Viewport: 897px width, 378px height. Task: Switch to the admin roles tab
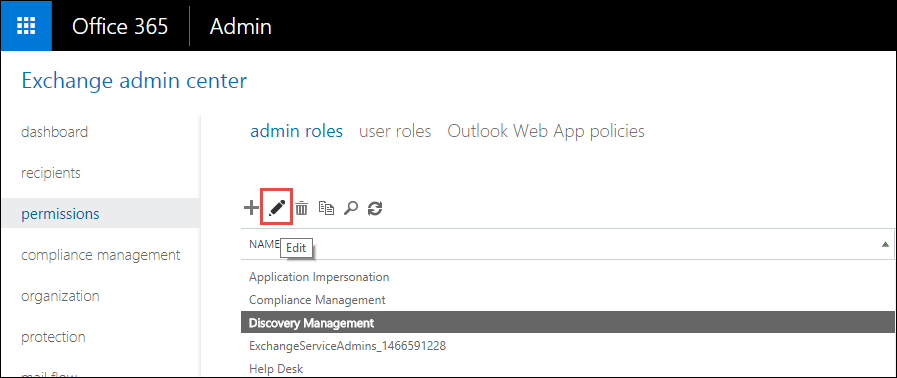pyautogui.click(x=296, y=131)
